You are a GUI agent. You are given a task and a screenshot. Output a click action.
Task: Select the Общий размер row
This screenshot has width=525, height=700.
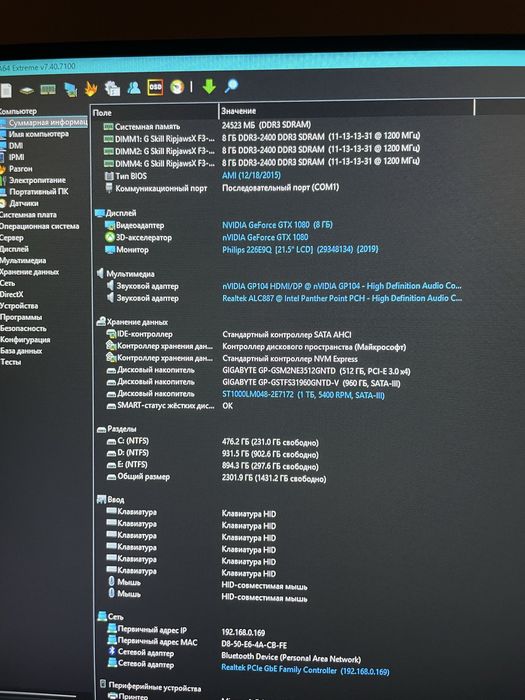pyautogui.click(x=216, y=478)
